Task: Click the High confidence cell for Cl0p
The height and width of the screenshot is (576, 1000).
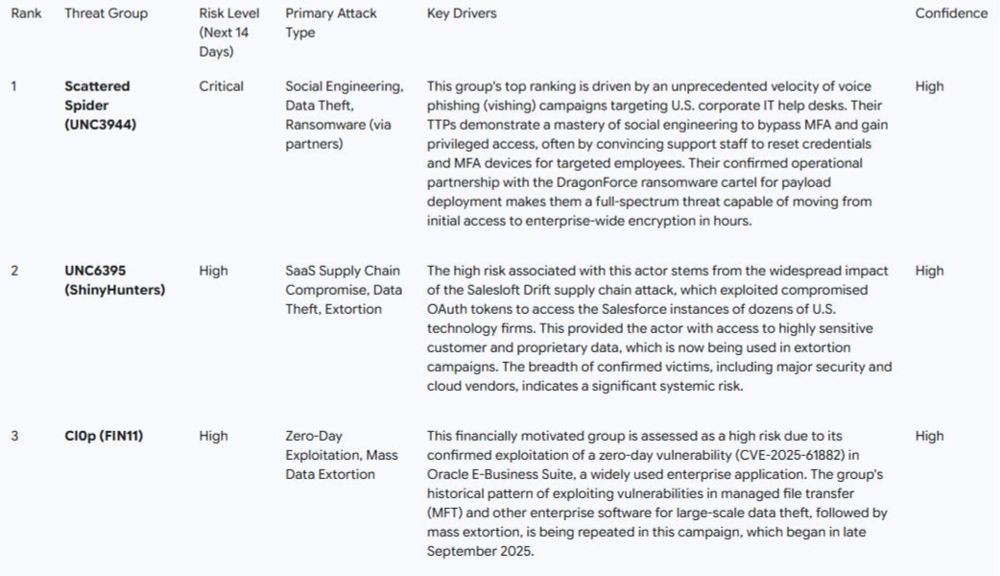Action: [x=929, y=436]
